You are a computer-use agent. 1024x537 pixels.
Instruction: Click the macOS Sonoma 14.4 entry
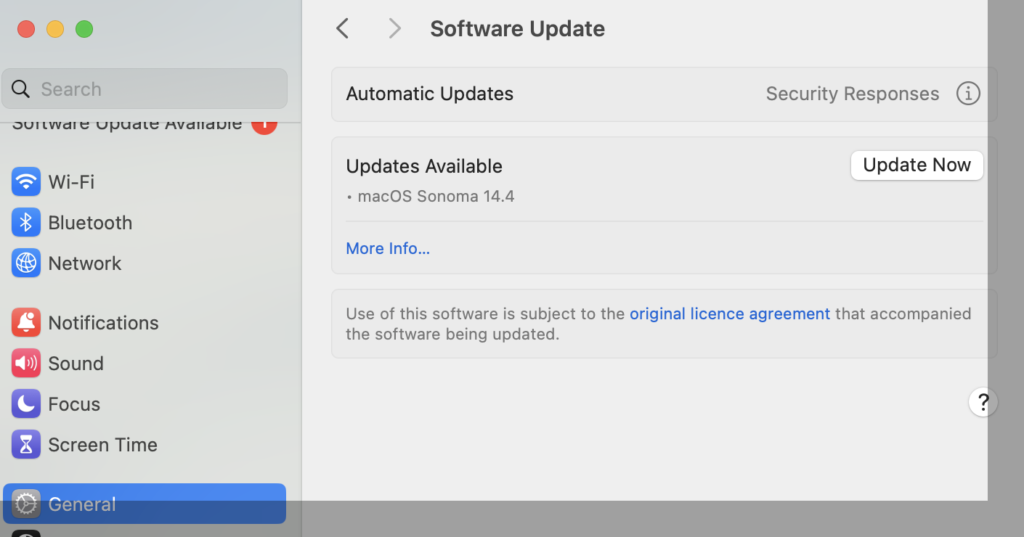pyautogui.click(x=436, y=196)
